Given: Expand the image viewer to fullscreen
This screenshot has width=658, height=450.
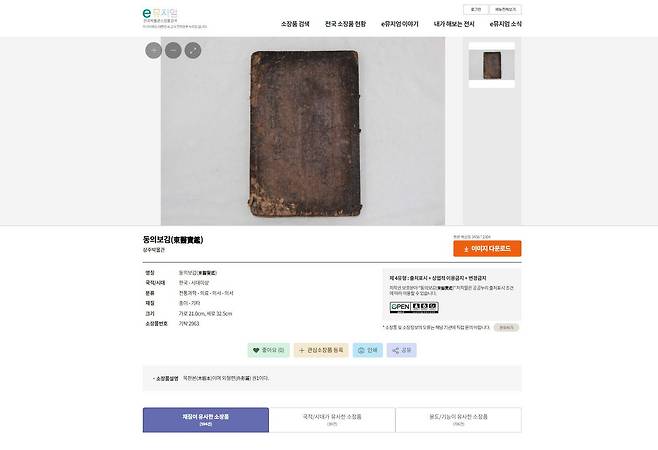Looking at the screenshot, I should pyautogui.click(x=193, y=50).
